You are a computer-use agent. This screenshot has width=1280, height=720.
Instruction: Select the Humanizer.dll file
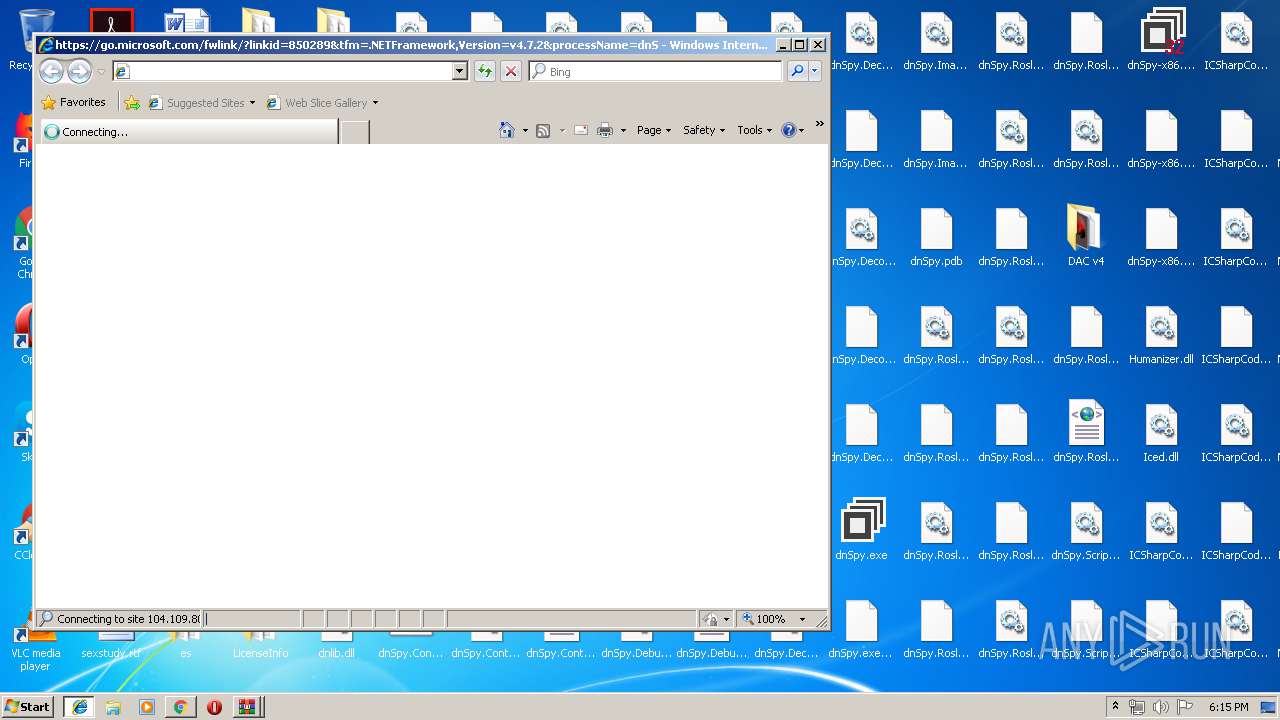[x=1161, y=334]
